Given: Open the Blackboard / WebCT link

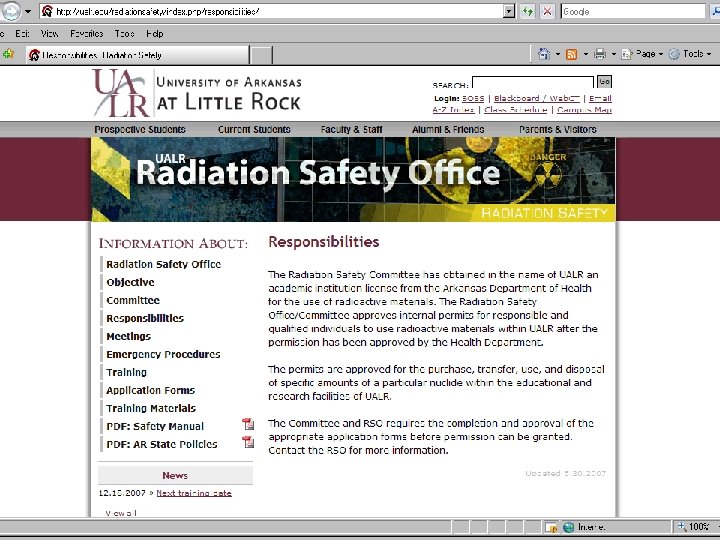Looking at the screenshot, I should 537,98.
